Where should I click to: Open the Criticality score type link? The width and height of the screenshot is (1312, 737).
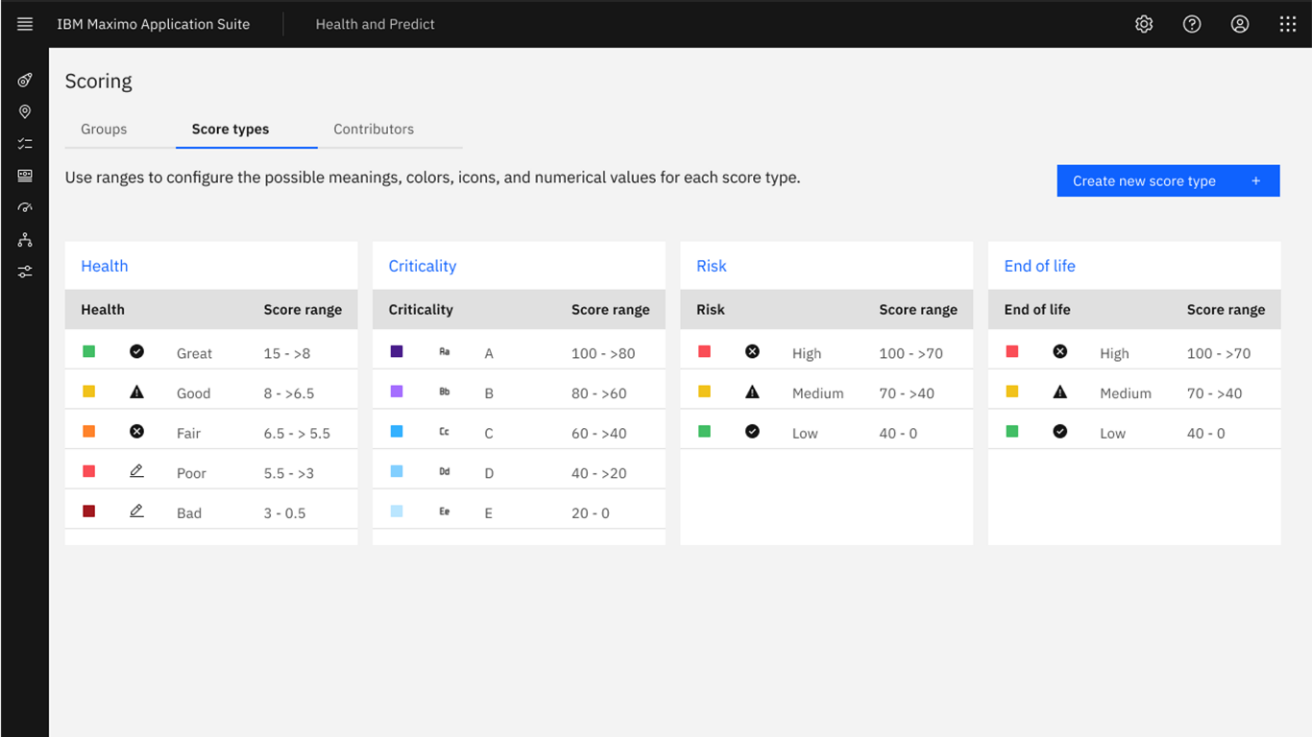click(422, 265)
